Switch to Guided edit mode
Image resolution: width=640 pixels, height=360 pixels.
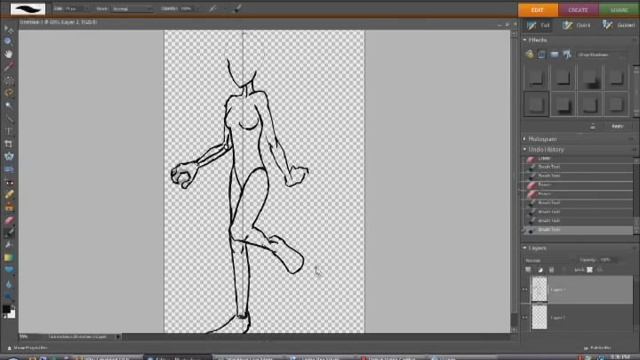[x=619, y=25]
